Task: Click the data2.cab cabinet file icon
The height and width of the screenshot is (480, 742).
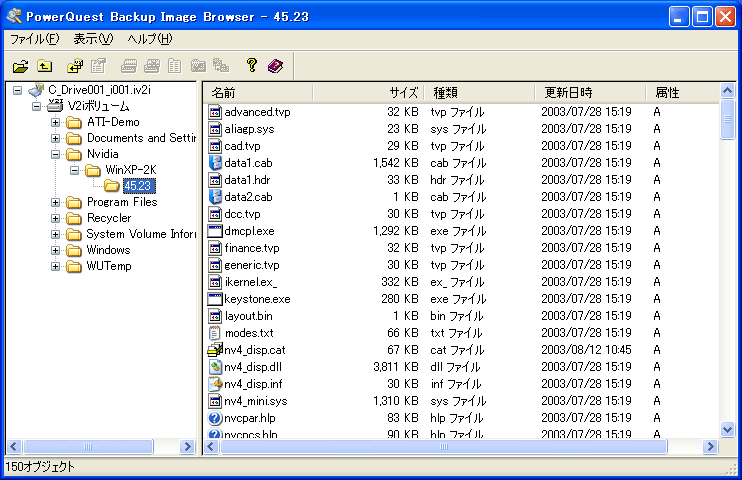Action: tap(215, 197)
